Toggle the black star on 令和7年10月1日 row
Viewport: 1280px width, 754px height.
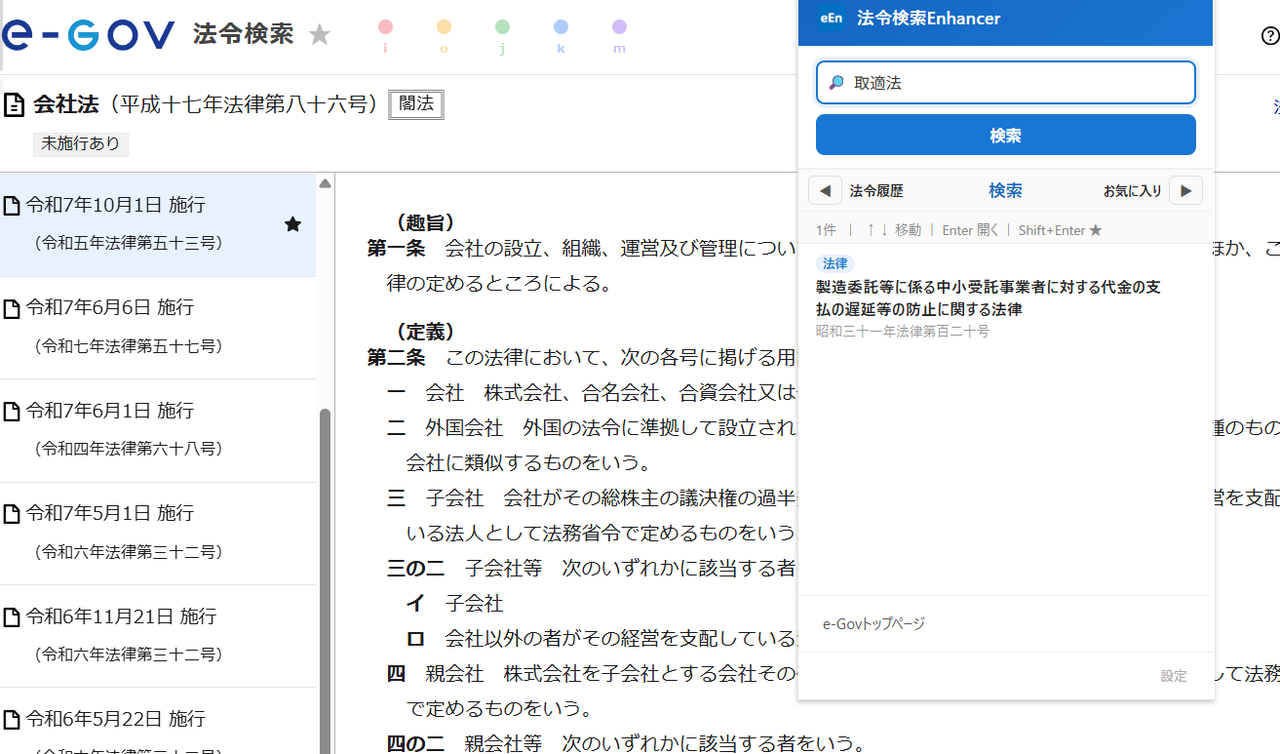293,224
